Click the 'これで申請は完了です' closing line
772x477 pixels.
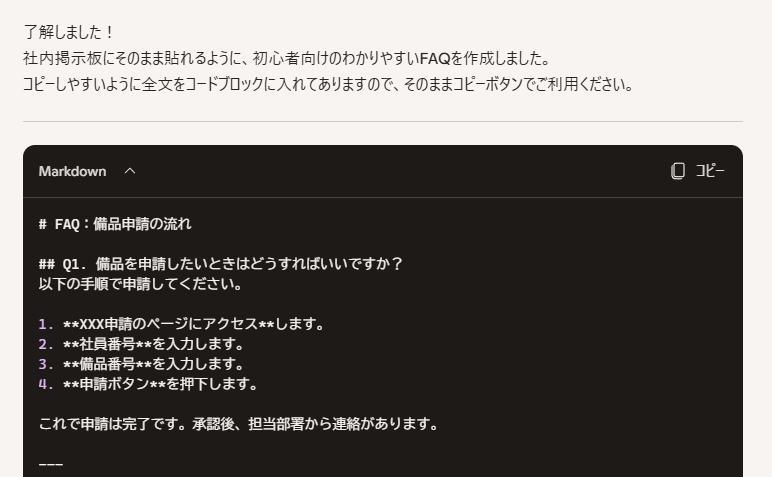(238, 424)
